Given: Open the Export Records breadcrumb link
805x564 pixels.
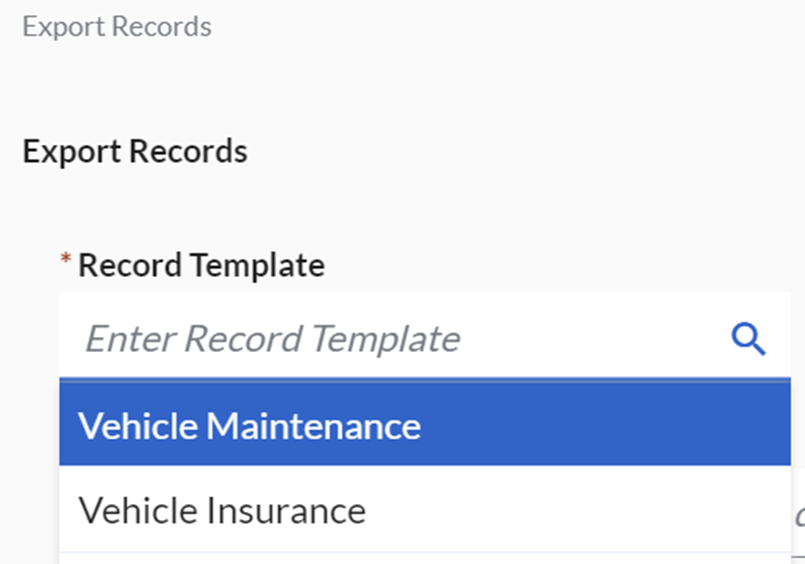Looking at the screenshot, I should coord(117,26).
